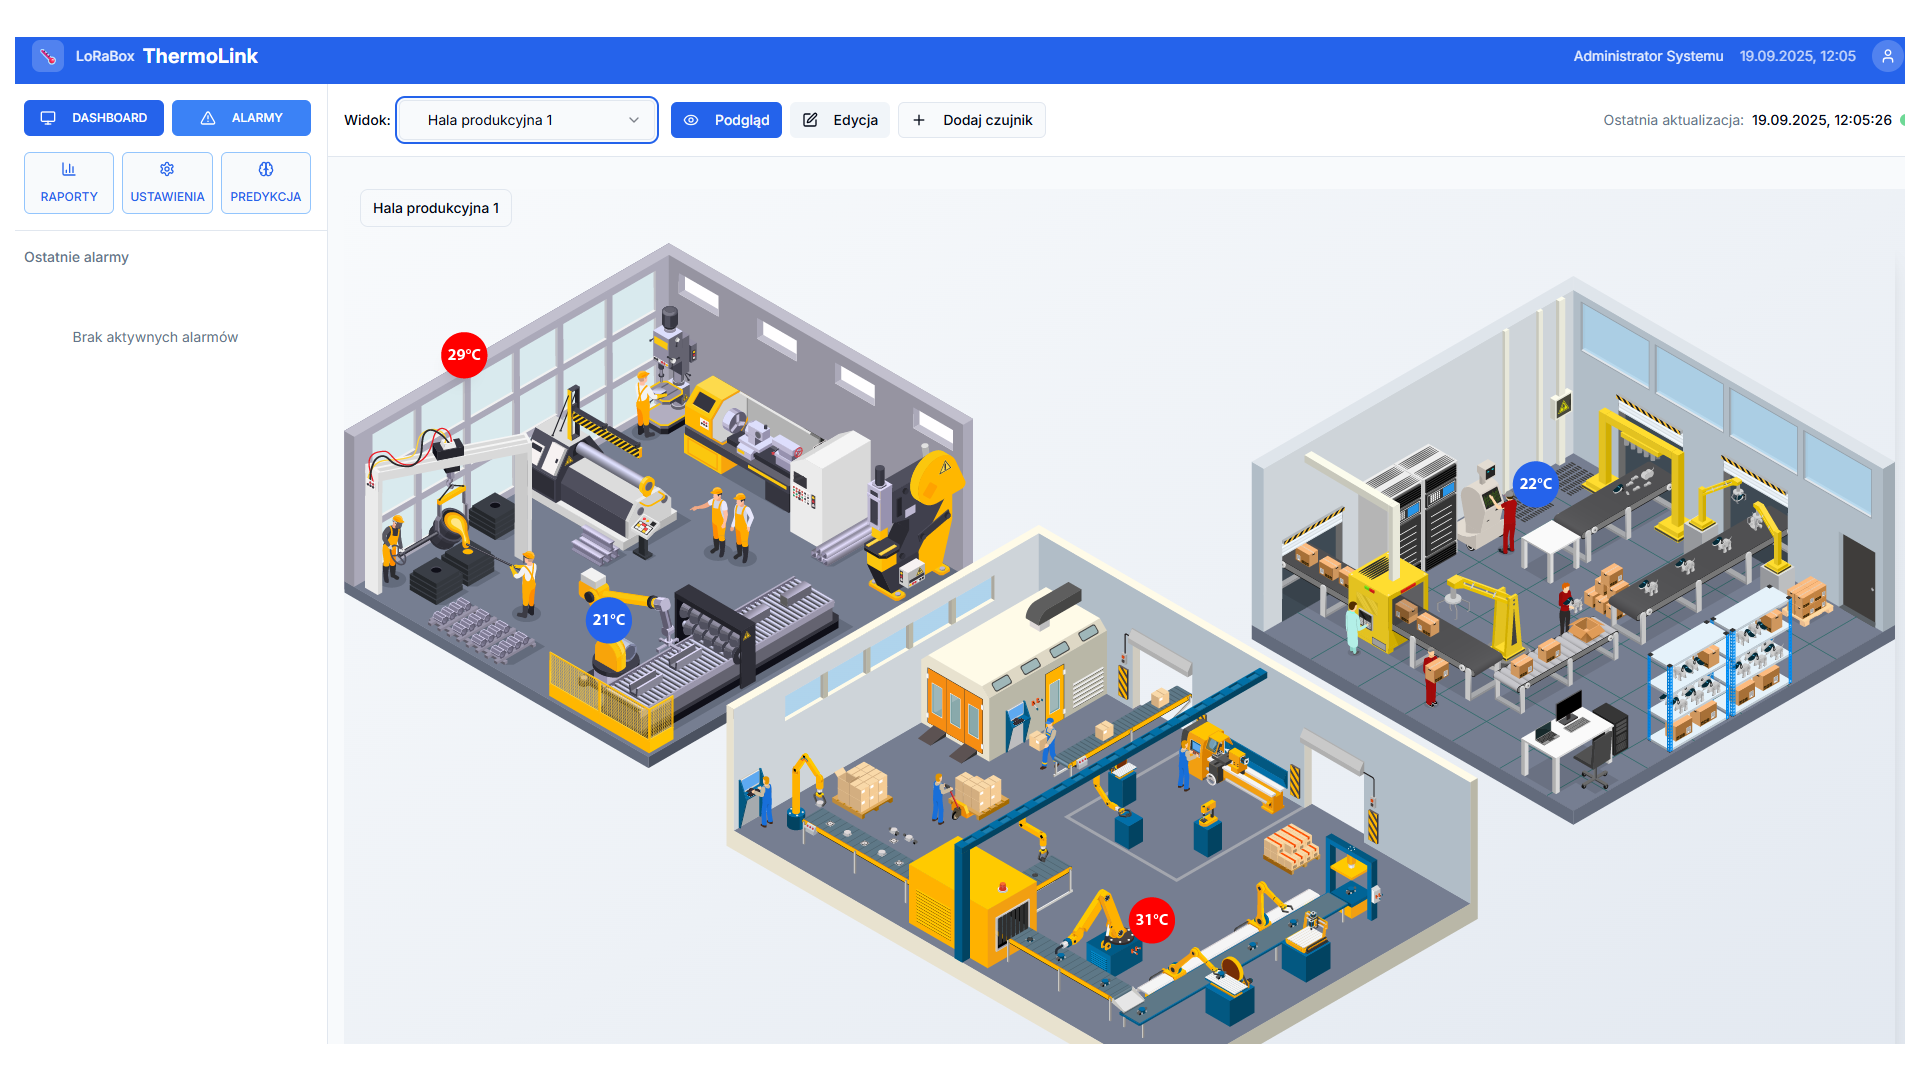1920x1080 pixels.
Task: Click the ThermoLink thermometer logo icon
Action: 48,57
